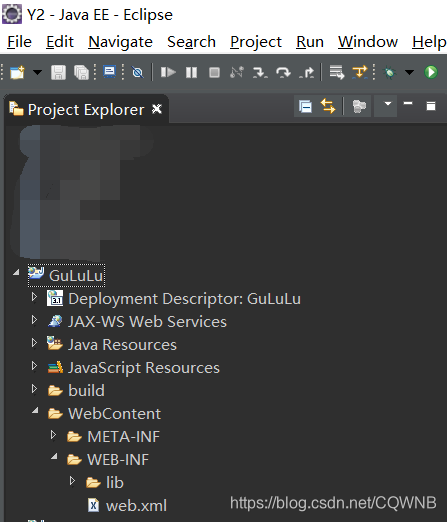Click the Step Return icon
Viewport: 447px width, 522px height.
307,72
